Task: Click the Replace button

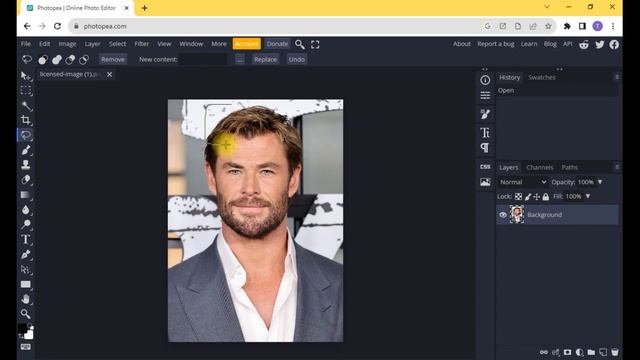Action: pos(265,60)
